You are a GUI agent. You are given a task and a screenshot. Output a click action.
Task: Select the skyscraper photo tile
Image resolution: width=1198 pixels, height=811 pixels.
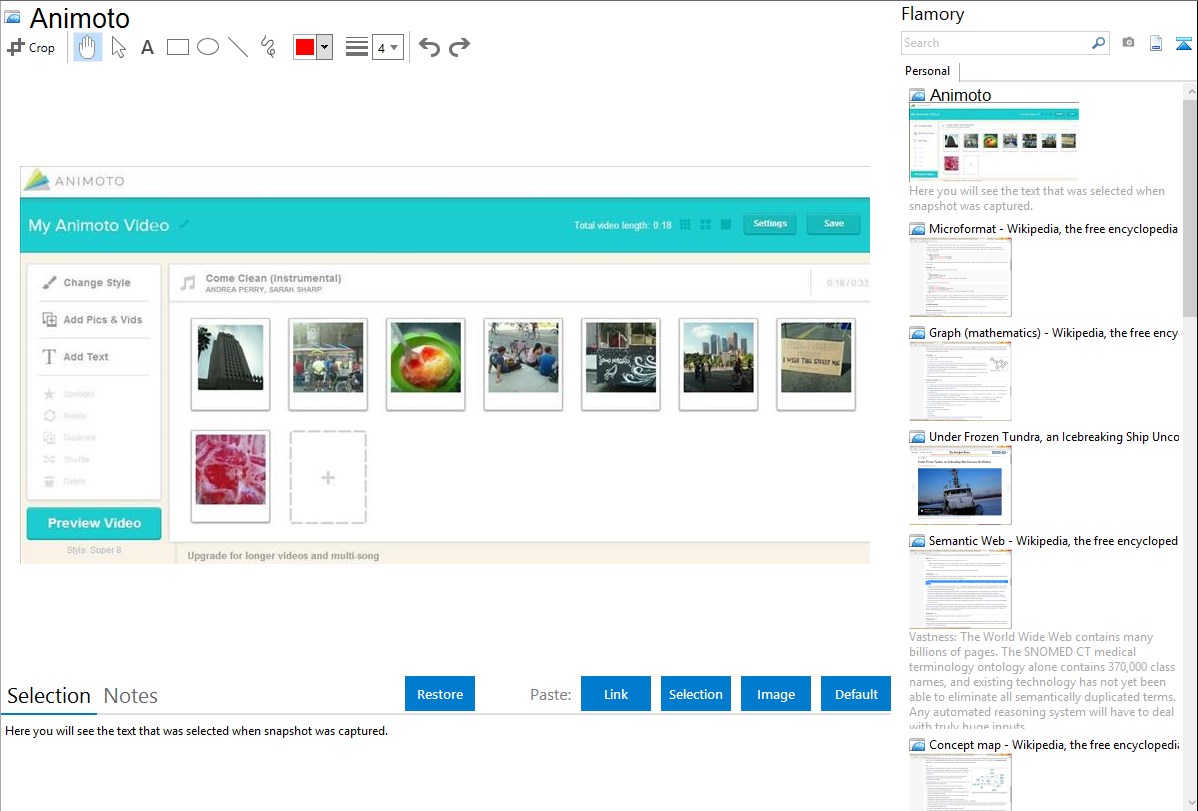coord(230,364)
